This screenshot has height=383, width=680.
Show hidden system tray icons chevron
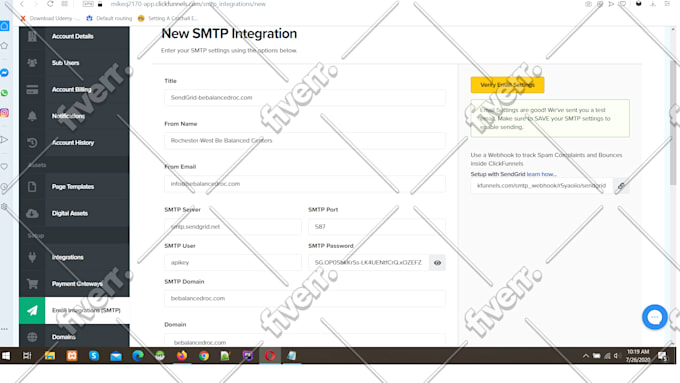tap(585, 356)
